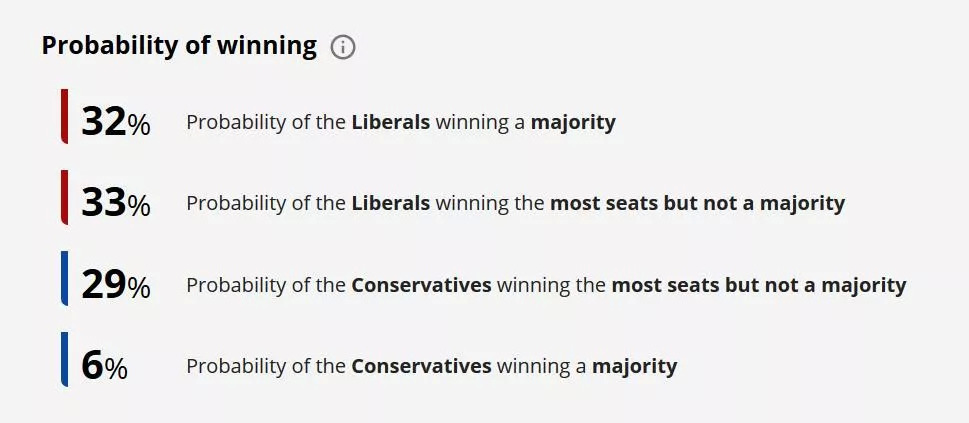Click "most seats but not a majority" for Conservatives
Image resolution: width=969 pixels, height=423 pixels.
pos(758,285)
